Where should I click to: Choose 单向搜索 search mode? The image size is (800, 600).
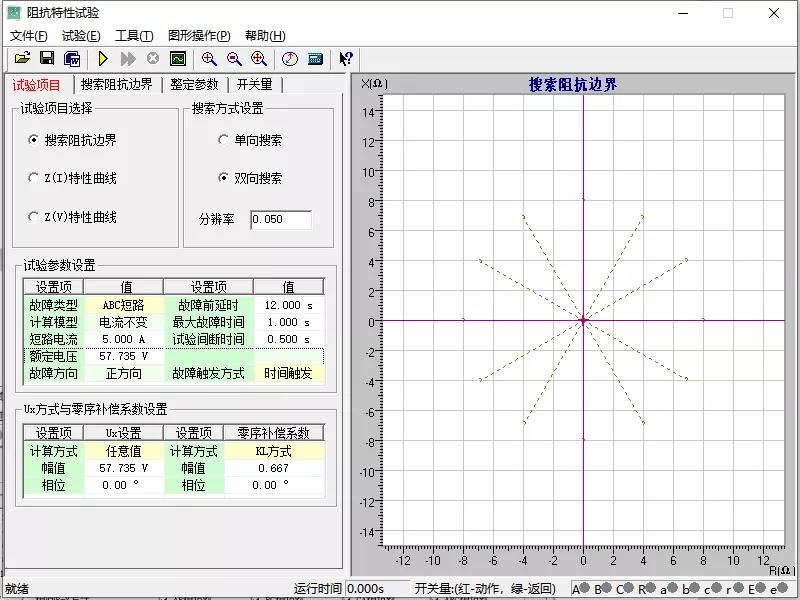[x=223, y=140]
